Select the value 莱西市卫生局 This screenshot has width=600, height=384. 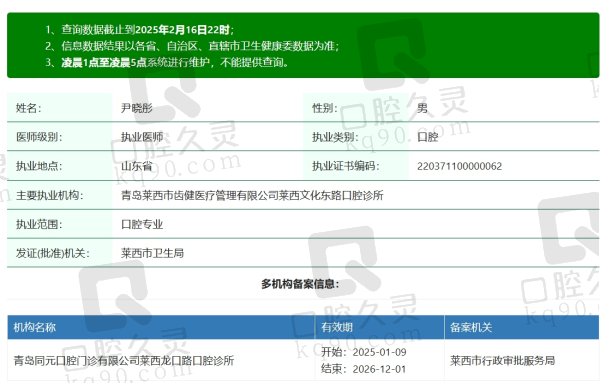tap(152, 253)
